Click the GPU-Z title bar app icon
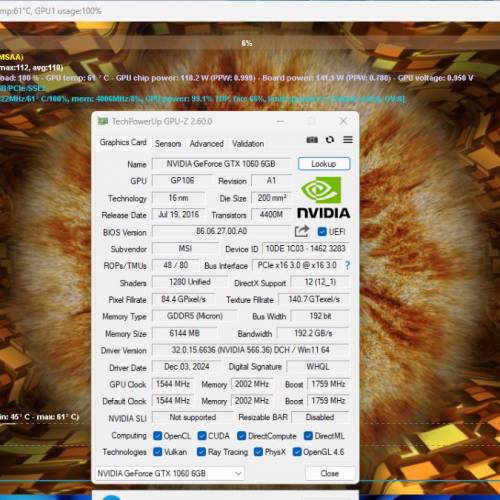Image resolution: width=500 pixels, height=500 pixels. (x=103, y=121)
